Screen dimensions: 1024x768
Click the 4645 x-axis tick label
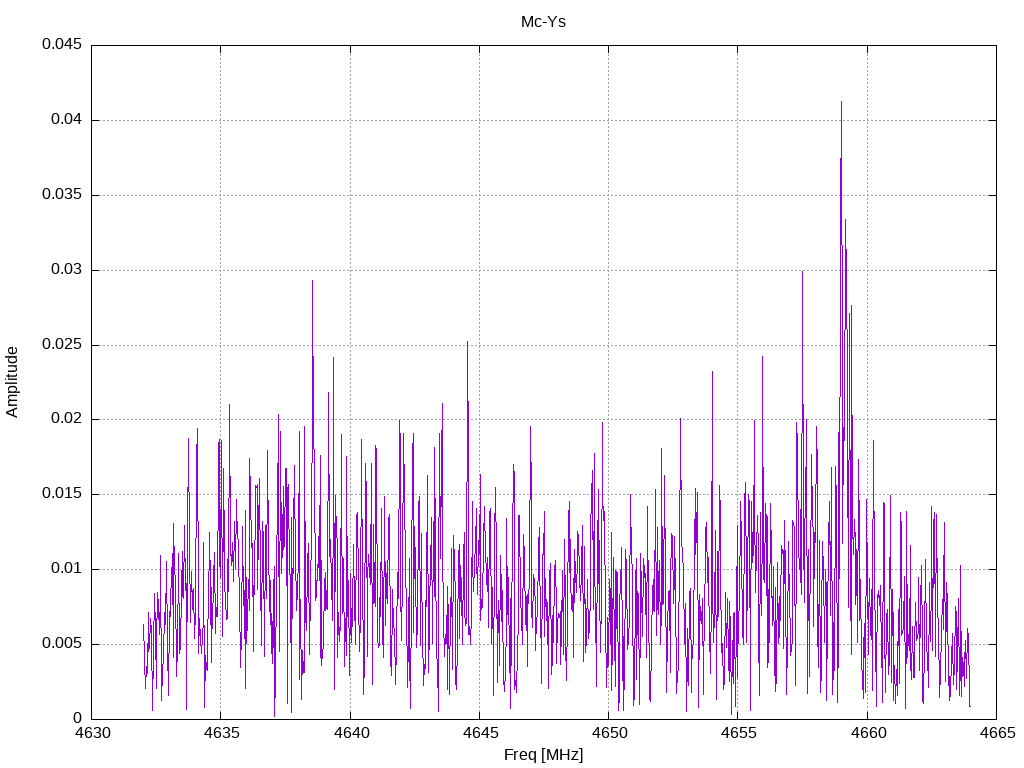tap(479, 734)
